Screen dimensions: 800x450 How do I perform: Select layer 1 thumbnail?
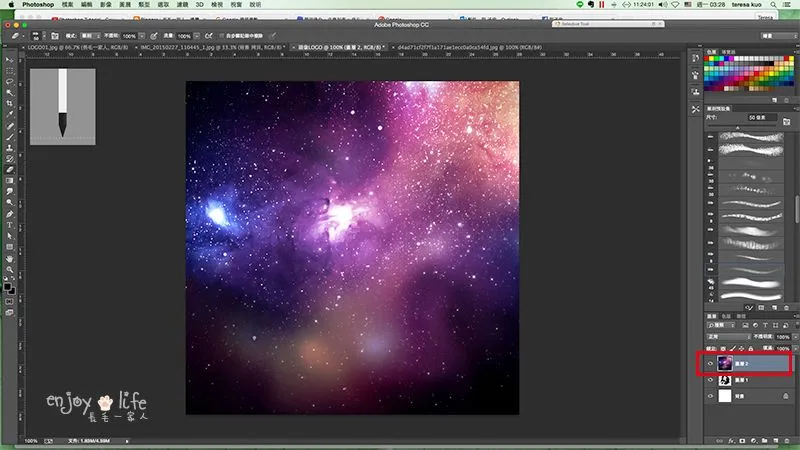[724, 380]
